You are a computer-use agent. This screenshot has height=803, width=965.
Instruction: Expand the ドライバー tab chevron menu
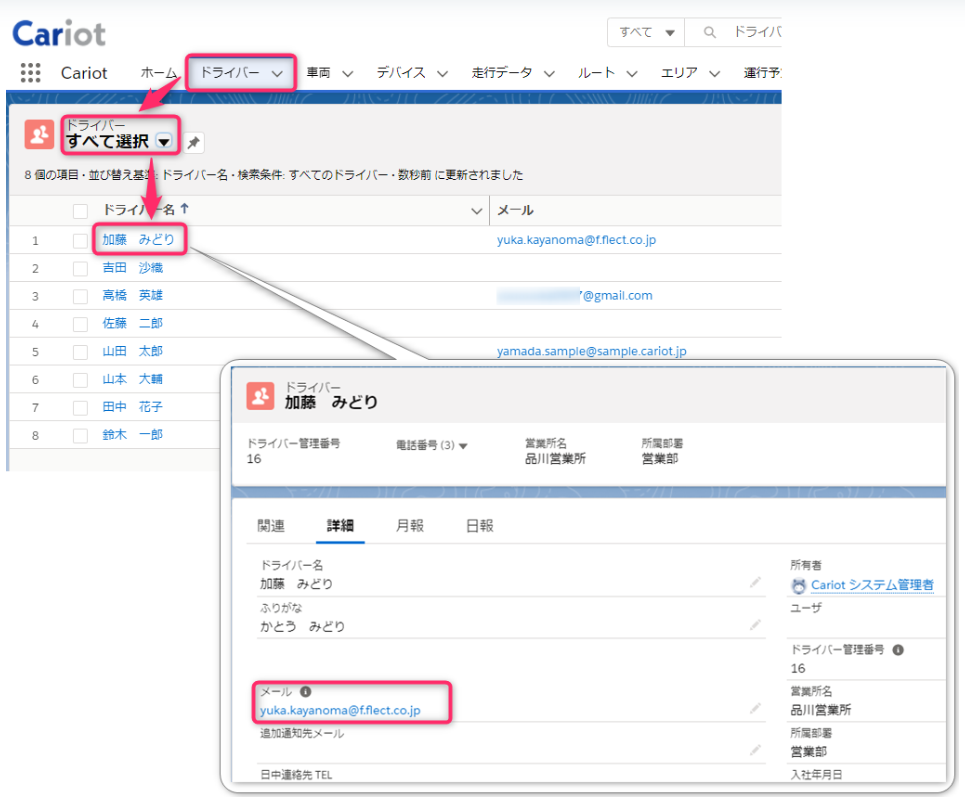tap(278, 74)
